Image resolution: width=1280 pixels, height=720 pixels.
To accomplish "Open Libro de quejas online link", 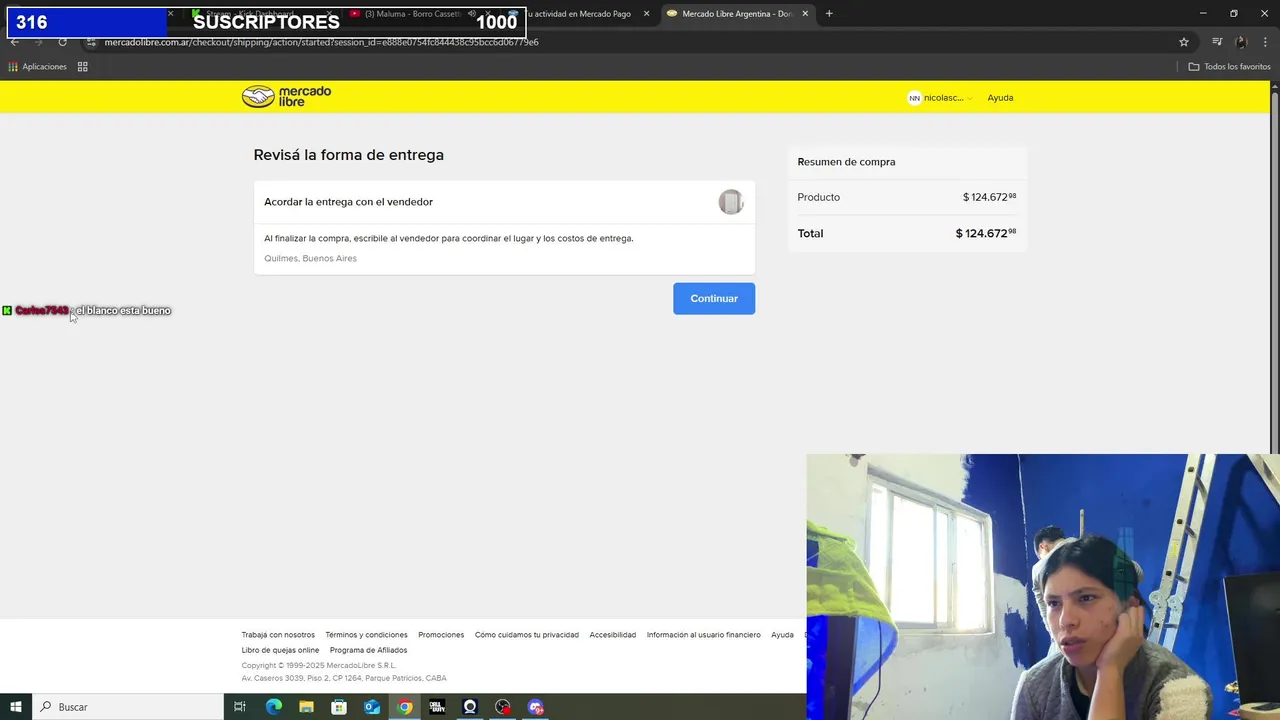I will point(280,650).
